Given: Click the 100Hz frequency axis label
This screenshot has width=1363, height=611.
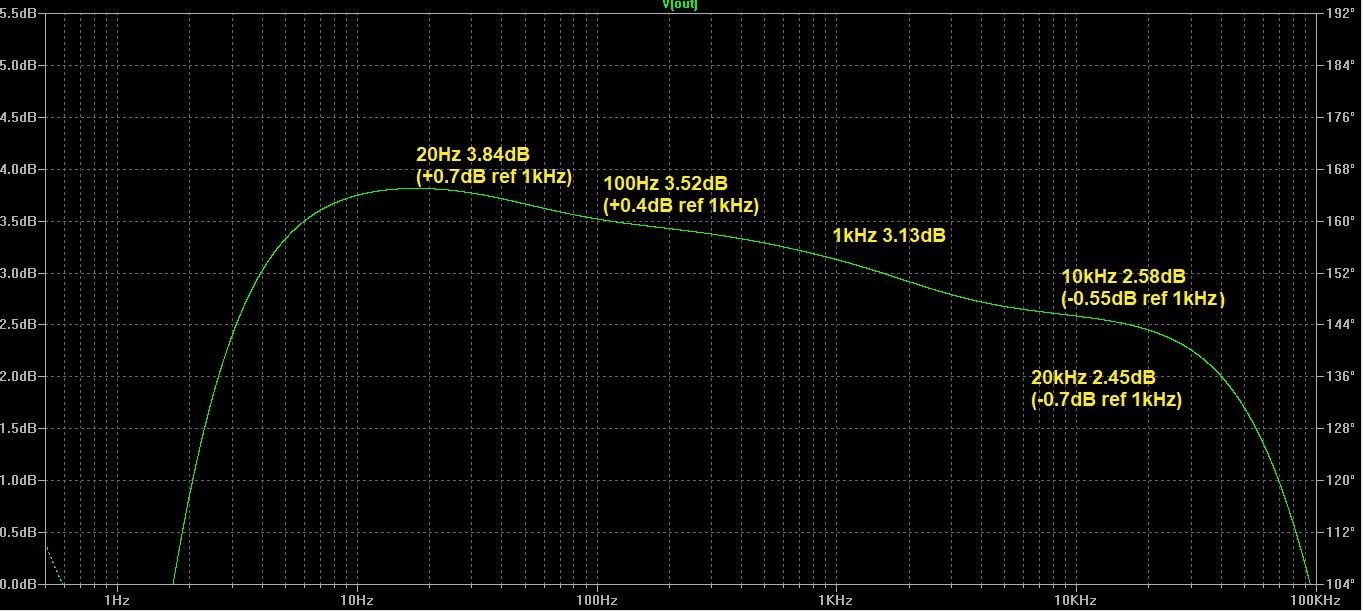Looking at the screenshot, I should coord(596,600).
